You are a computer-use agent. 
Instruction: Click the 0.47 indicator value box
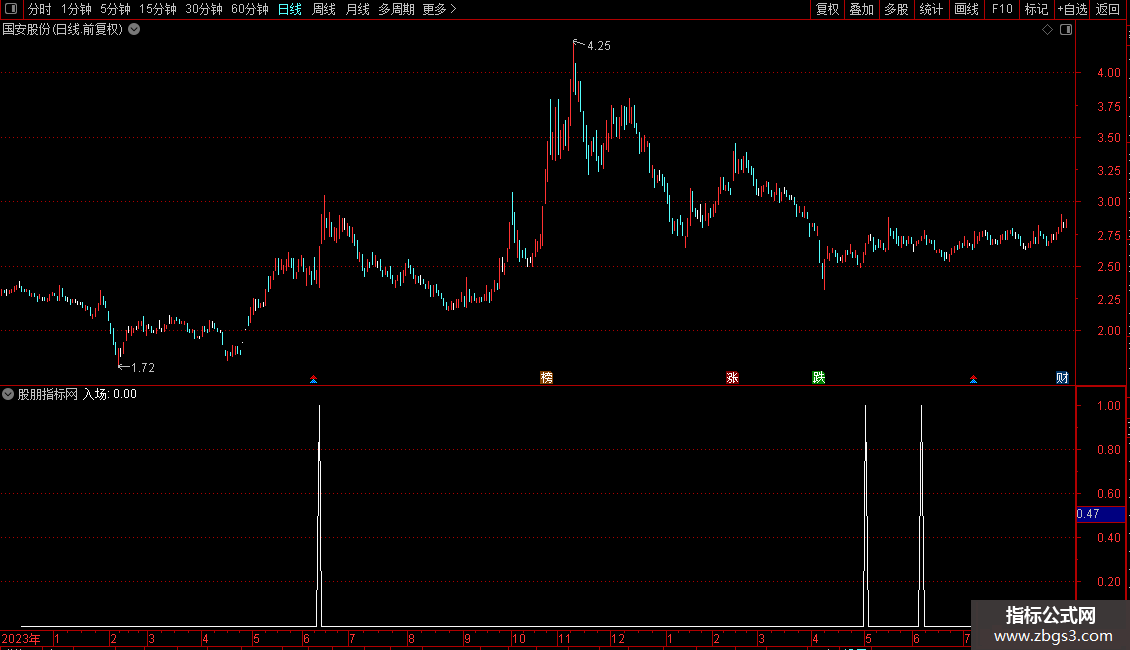coord(1100,514)
